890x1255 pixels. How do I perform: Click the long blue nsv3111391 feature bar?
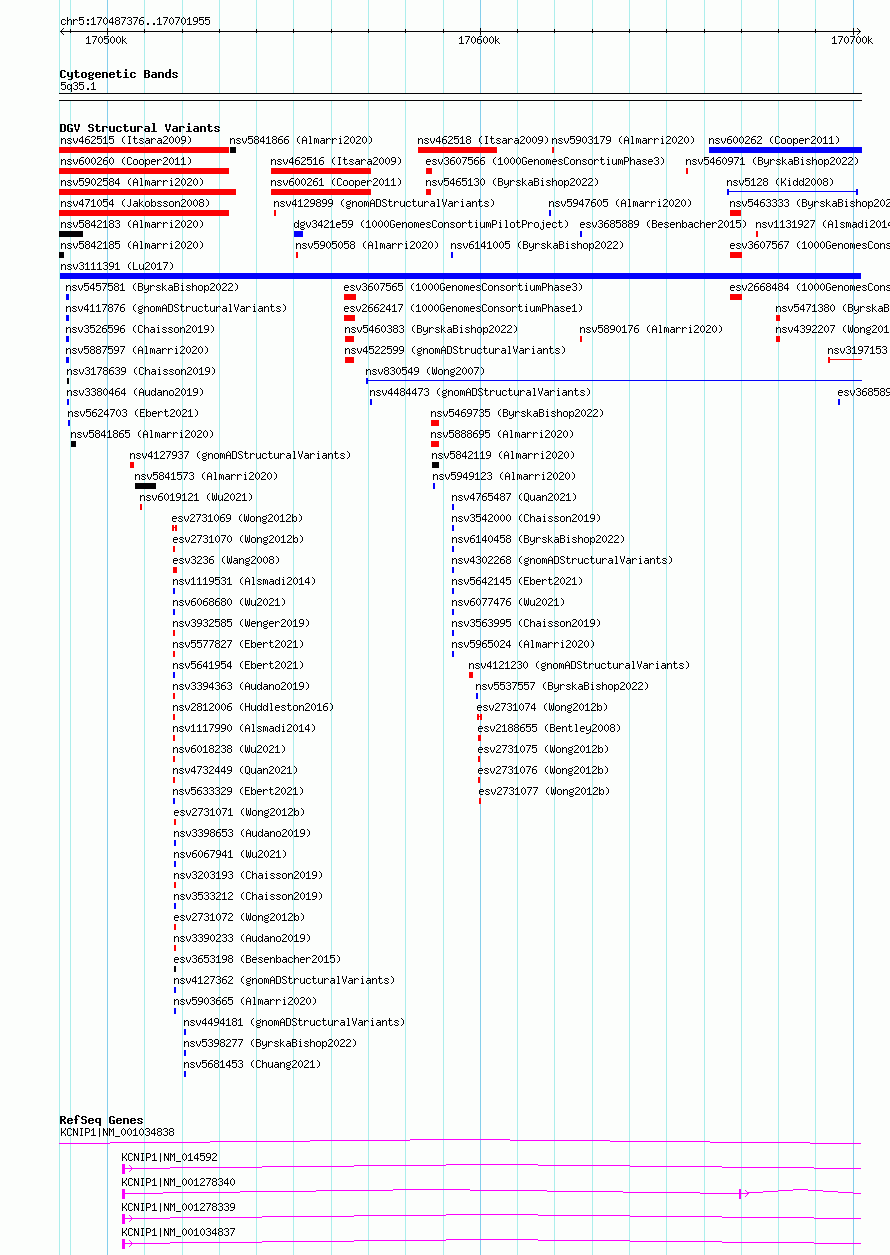[460, 276]
